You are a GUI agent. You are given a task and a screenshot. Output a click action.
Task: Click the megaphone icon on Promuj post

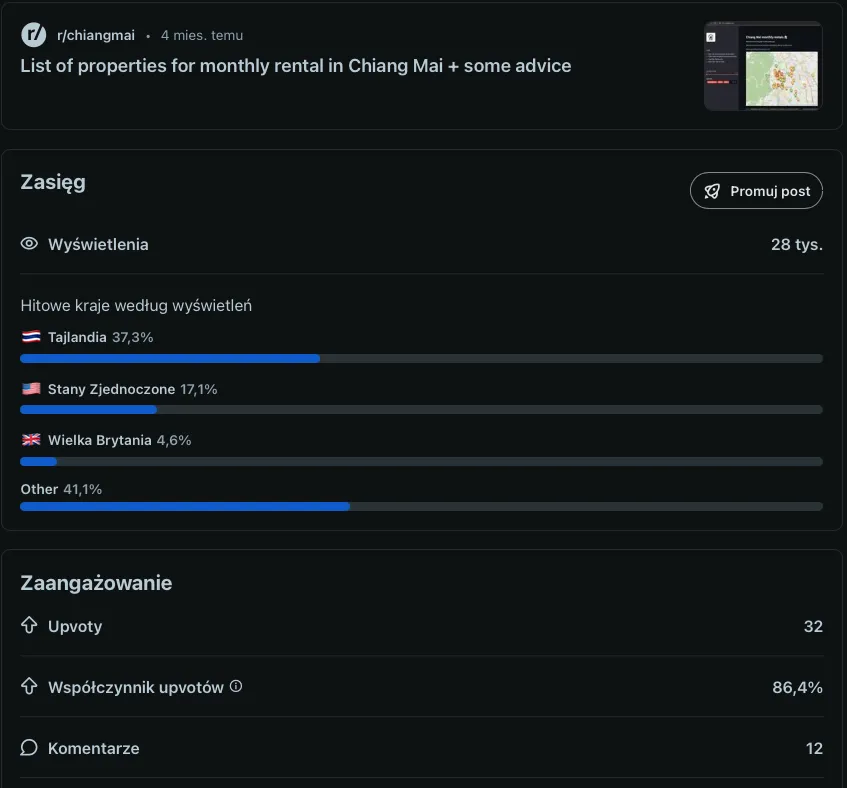click(x=712, y=191)
